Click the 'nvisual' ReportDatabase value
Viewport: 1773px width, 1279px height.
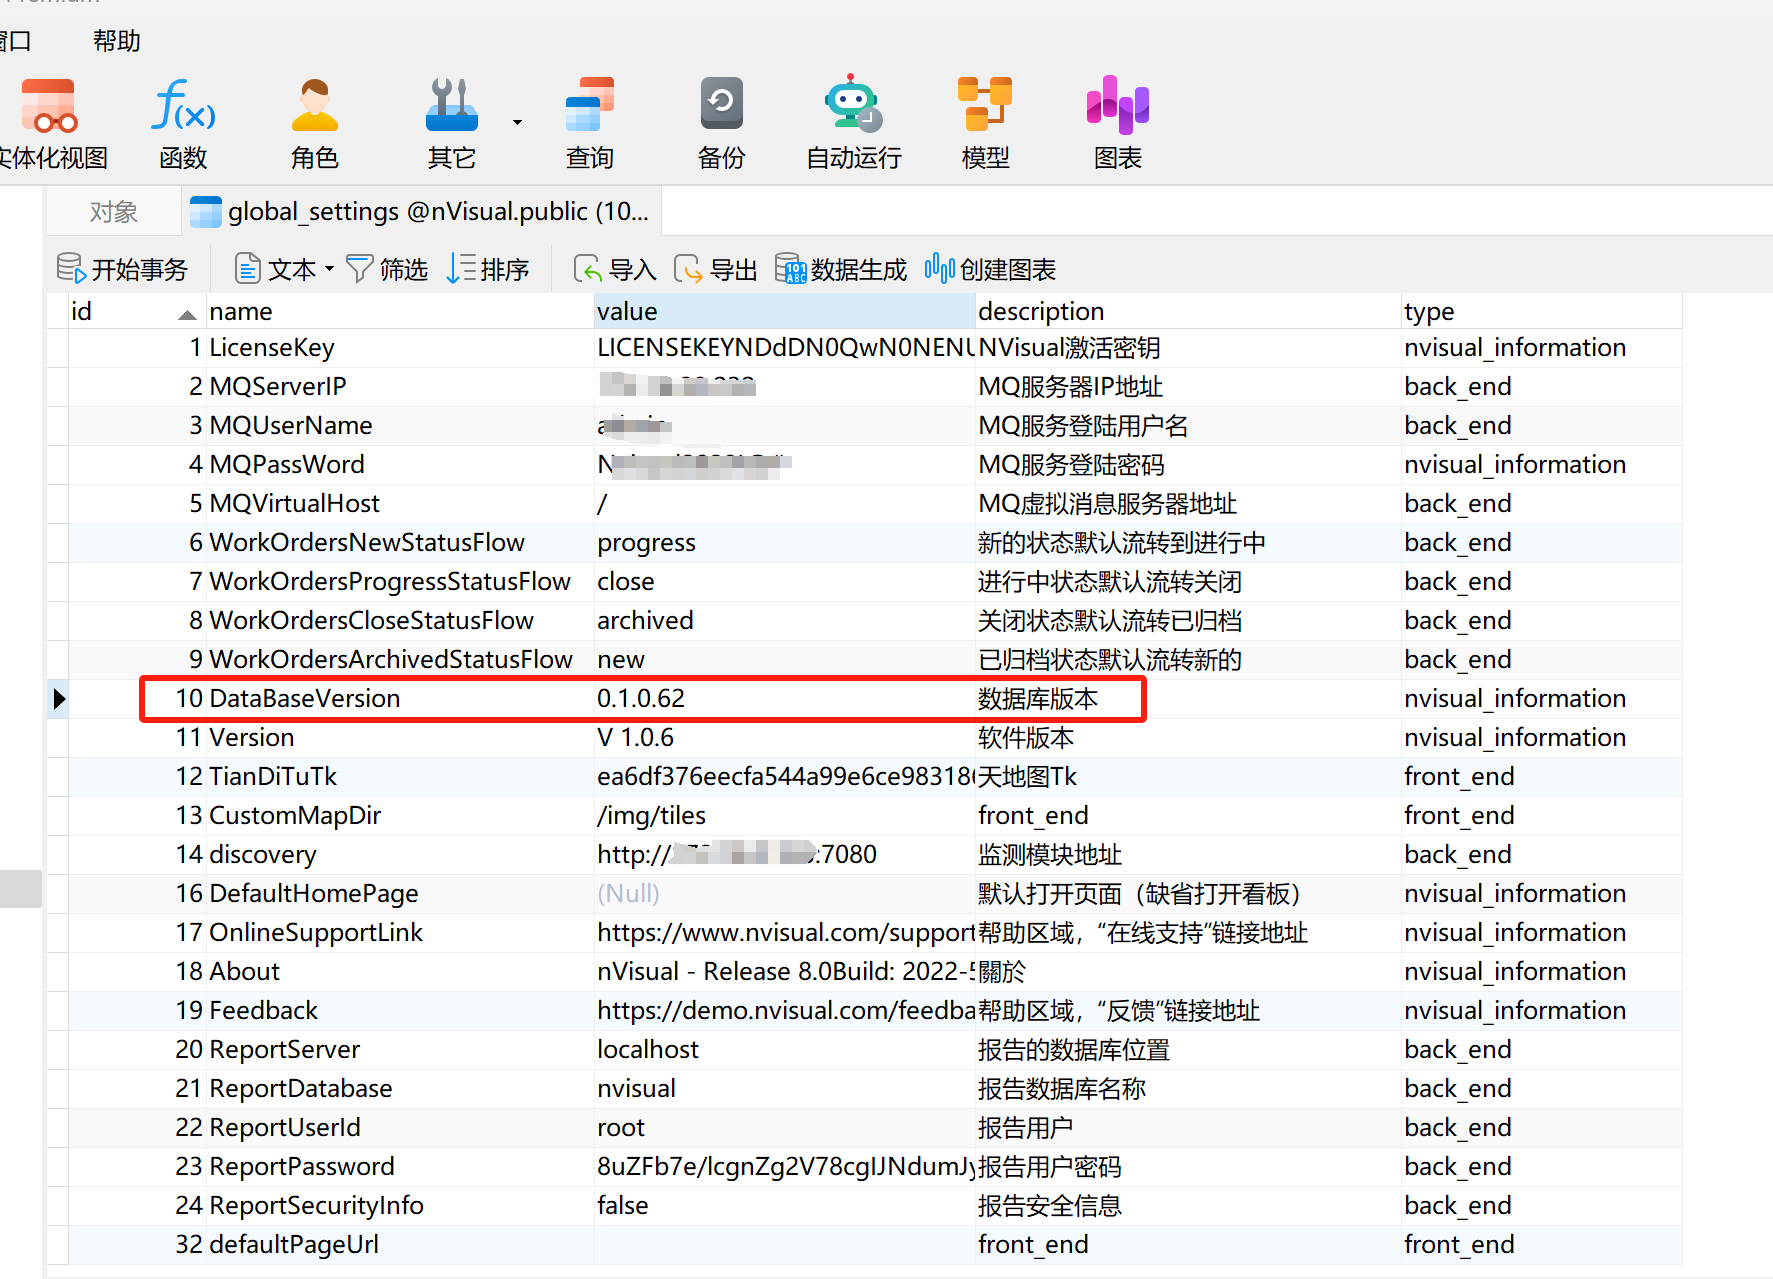pos(785,1089)
